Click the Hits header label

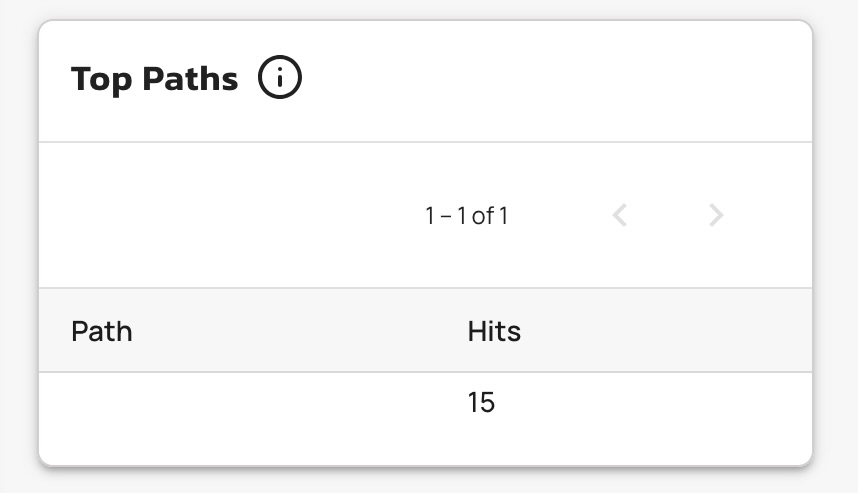click(494, 331)
